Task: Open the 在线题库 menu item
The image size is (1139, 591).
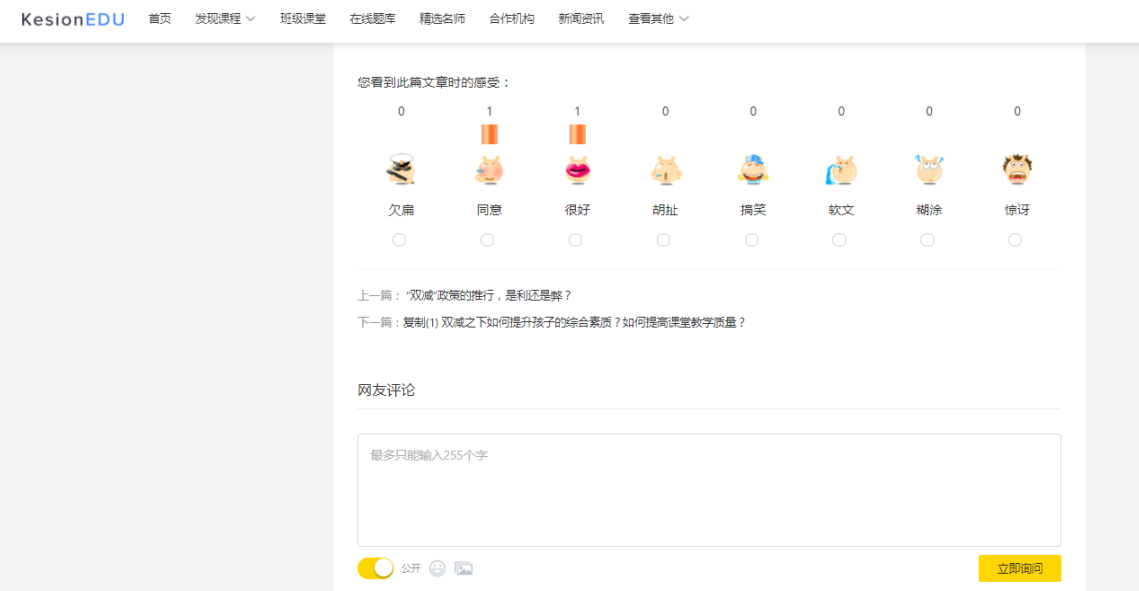Action: [372, 19]
